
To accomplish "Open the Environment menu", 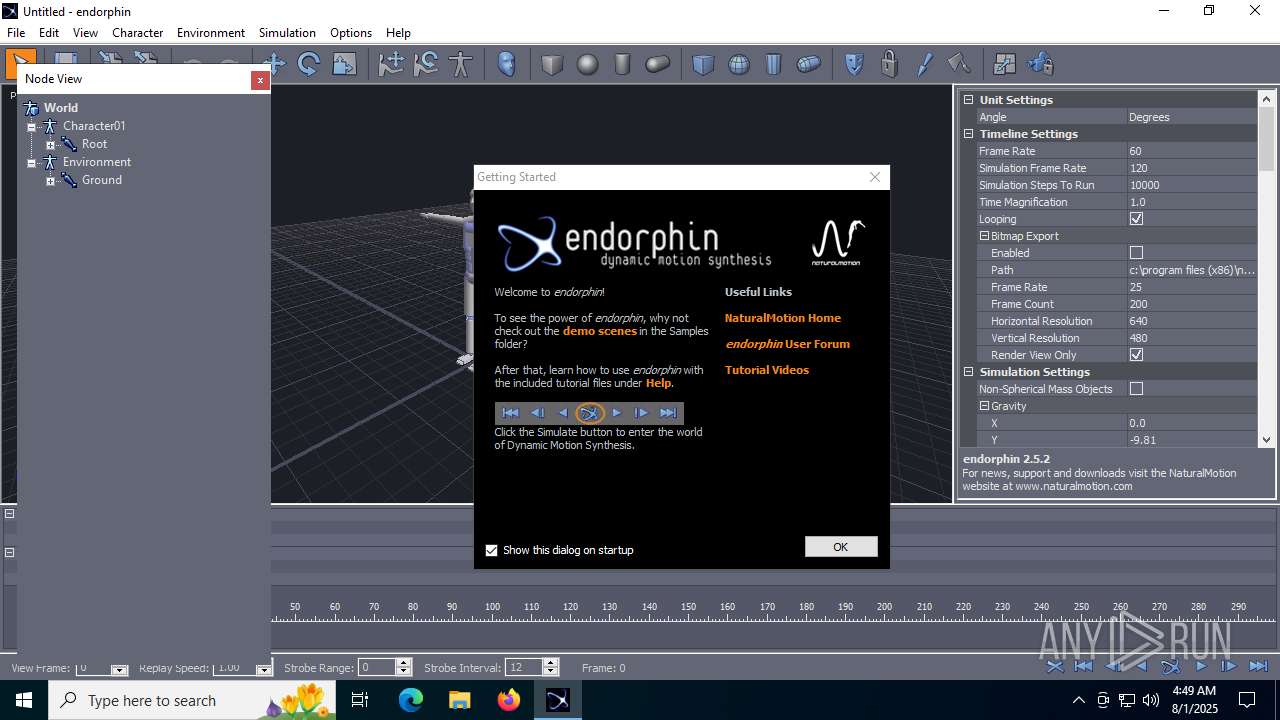I will tap(211, 33).
